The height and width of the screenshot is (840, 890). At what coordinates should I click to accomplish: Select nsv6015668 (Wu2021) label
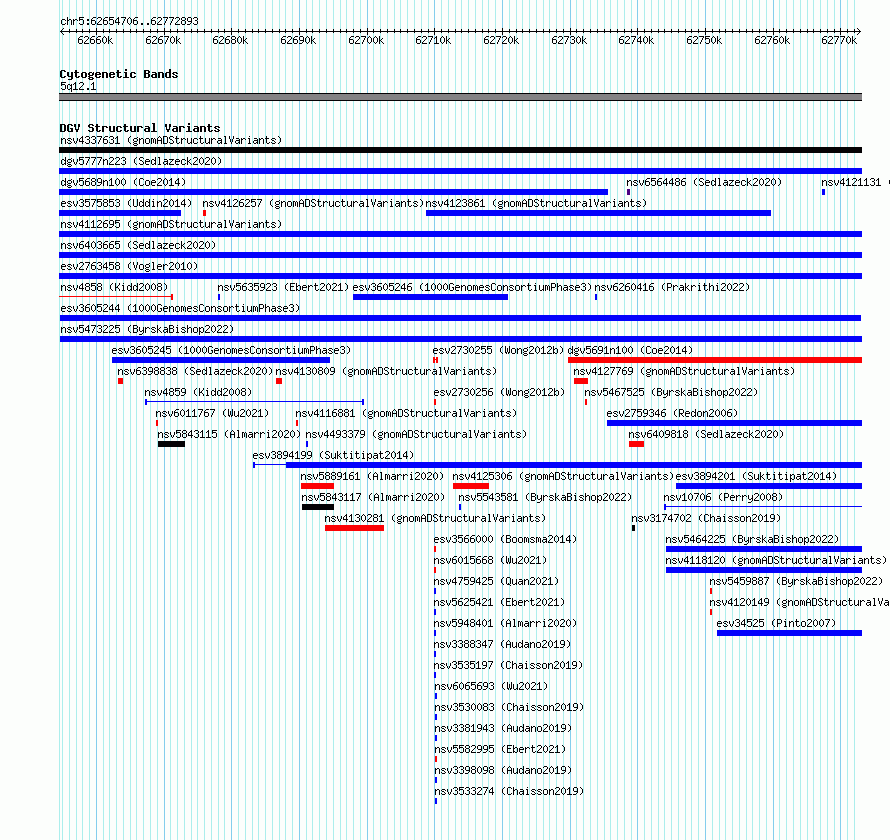[x=490, y=560]
